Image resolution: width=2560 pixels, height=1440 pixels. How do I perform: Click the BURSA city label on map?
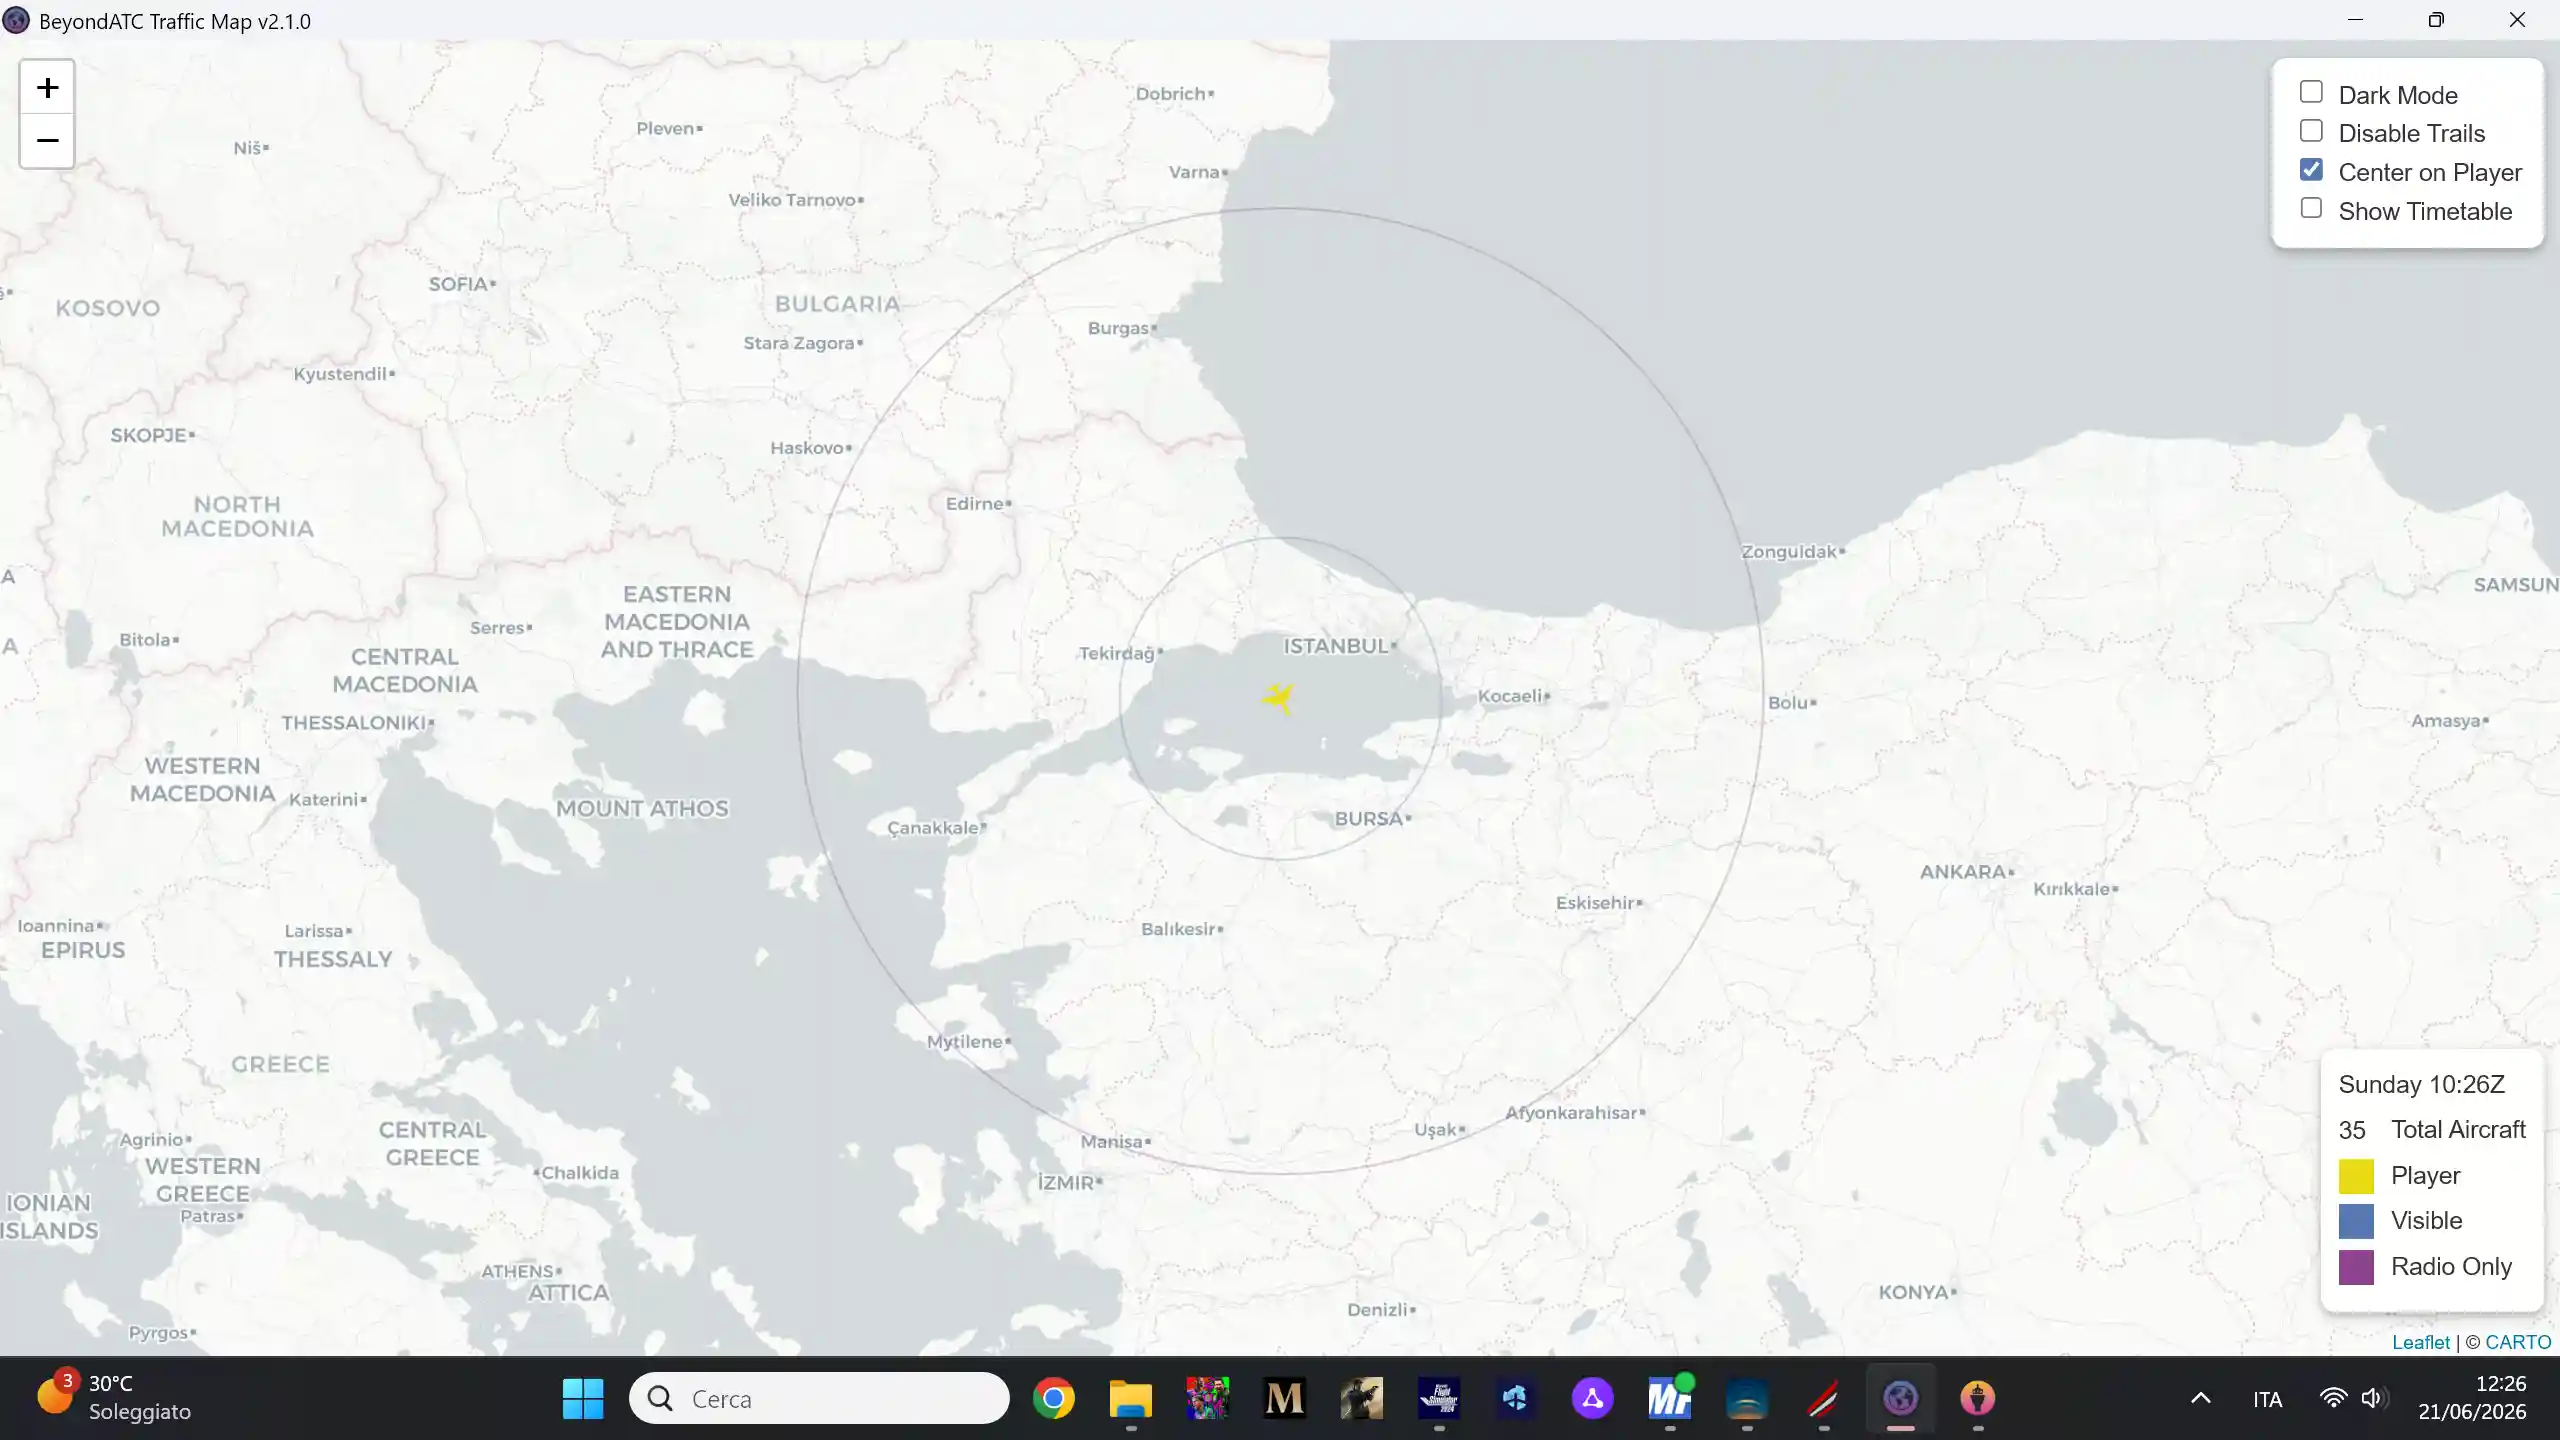pyautogui.click(x=1369, y=818)
